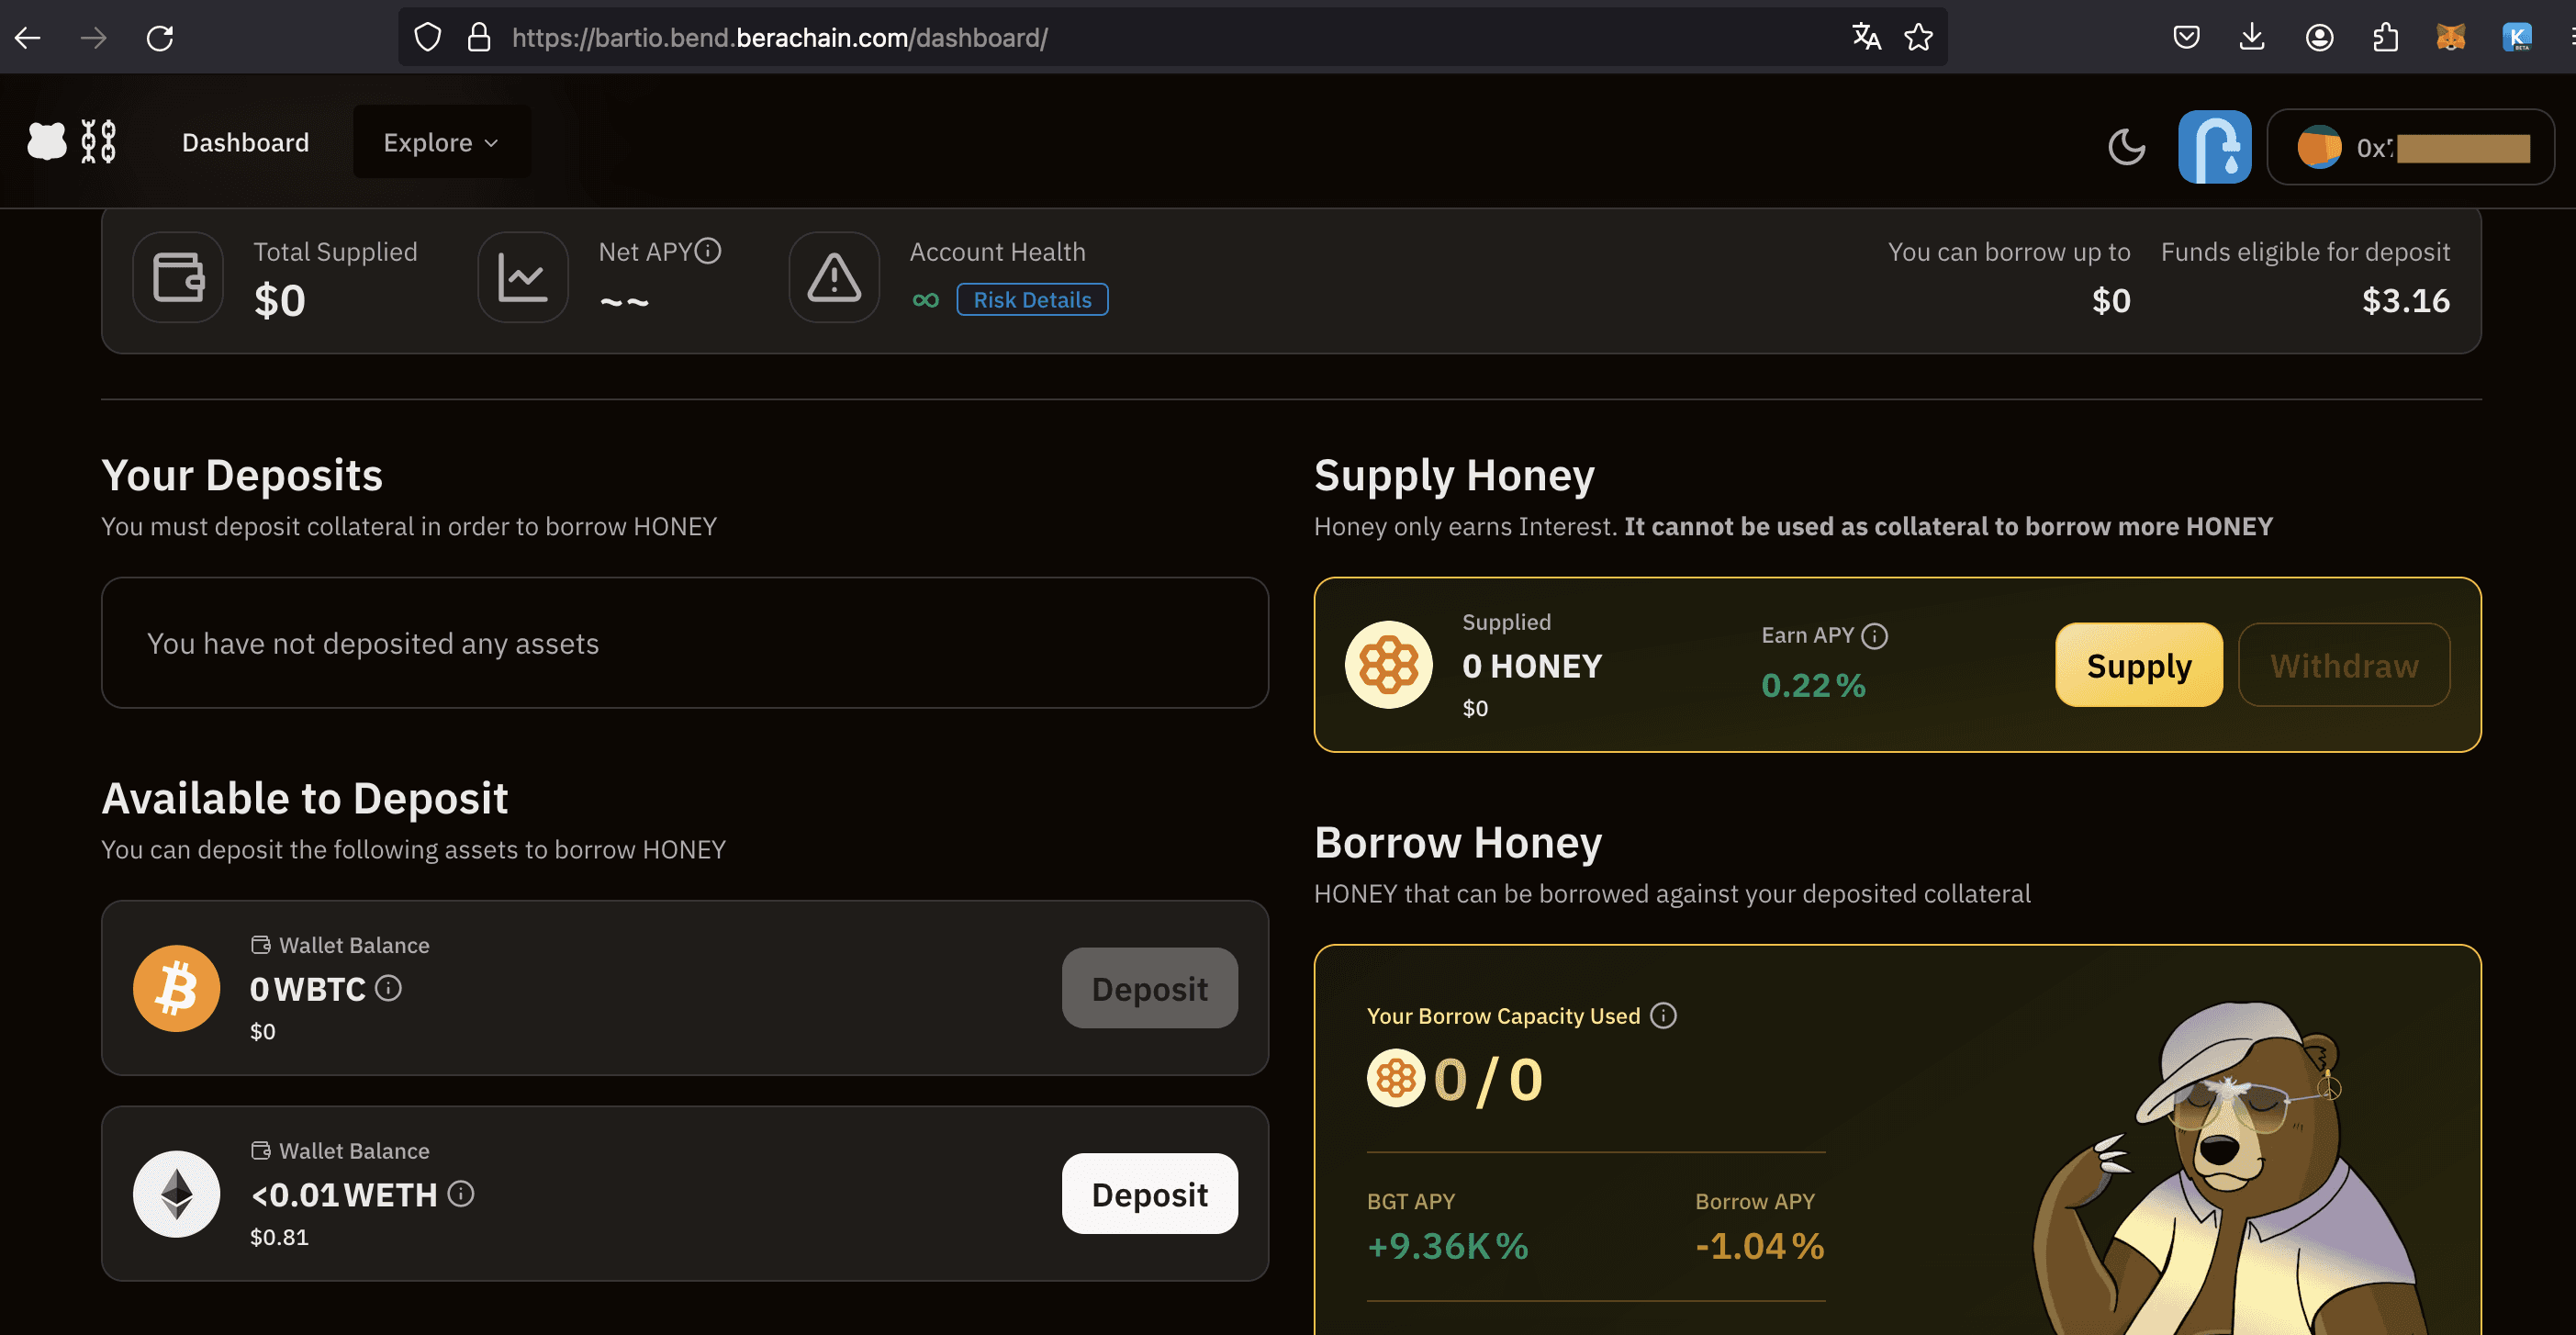The width and height of the screenshot is (2576, 1335).
Task: Toggle dark mode moon icon
Action: click(x=2126, y=146)
